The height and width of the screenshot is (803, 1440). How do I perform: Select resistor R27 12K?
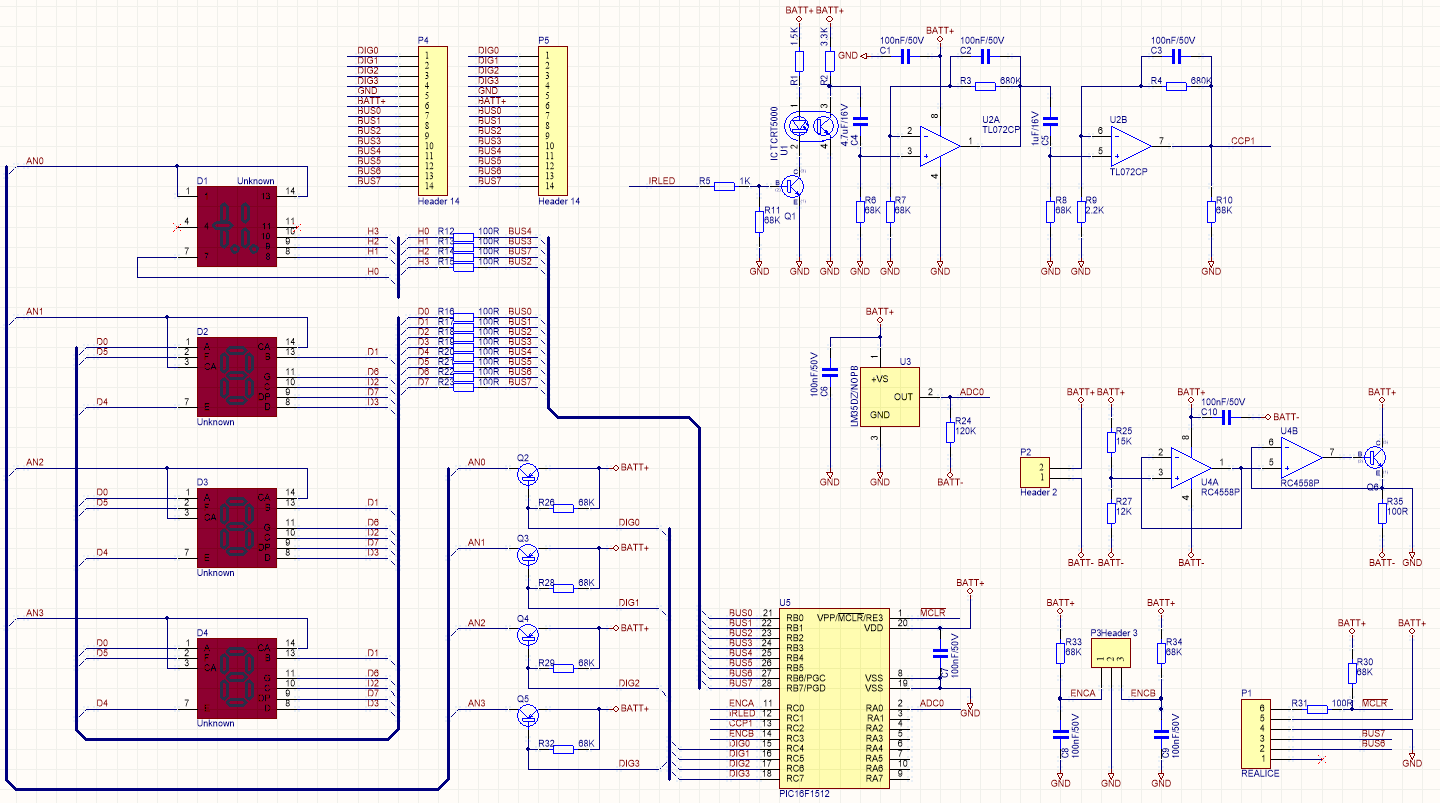1110,512
